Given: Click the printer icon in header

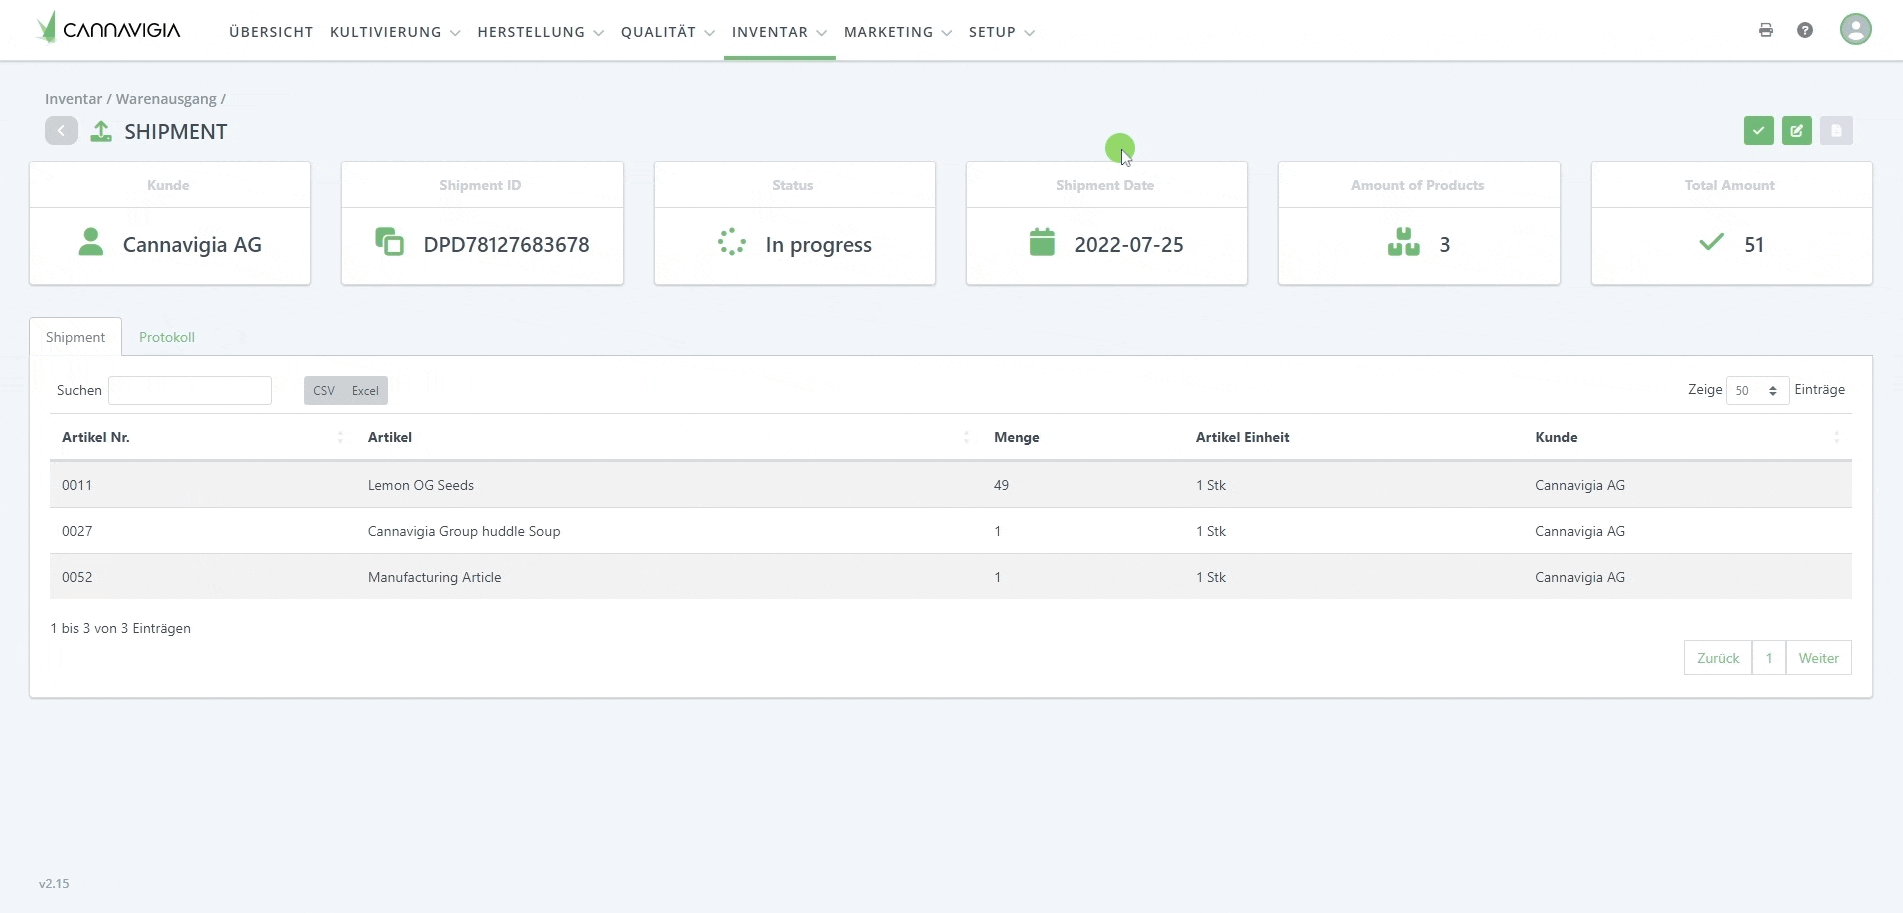Looking at the screenshot, I should [x=1766, y=31].
